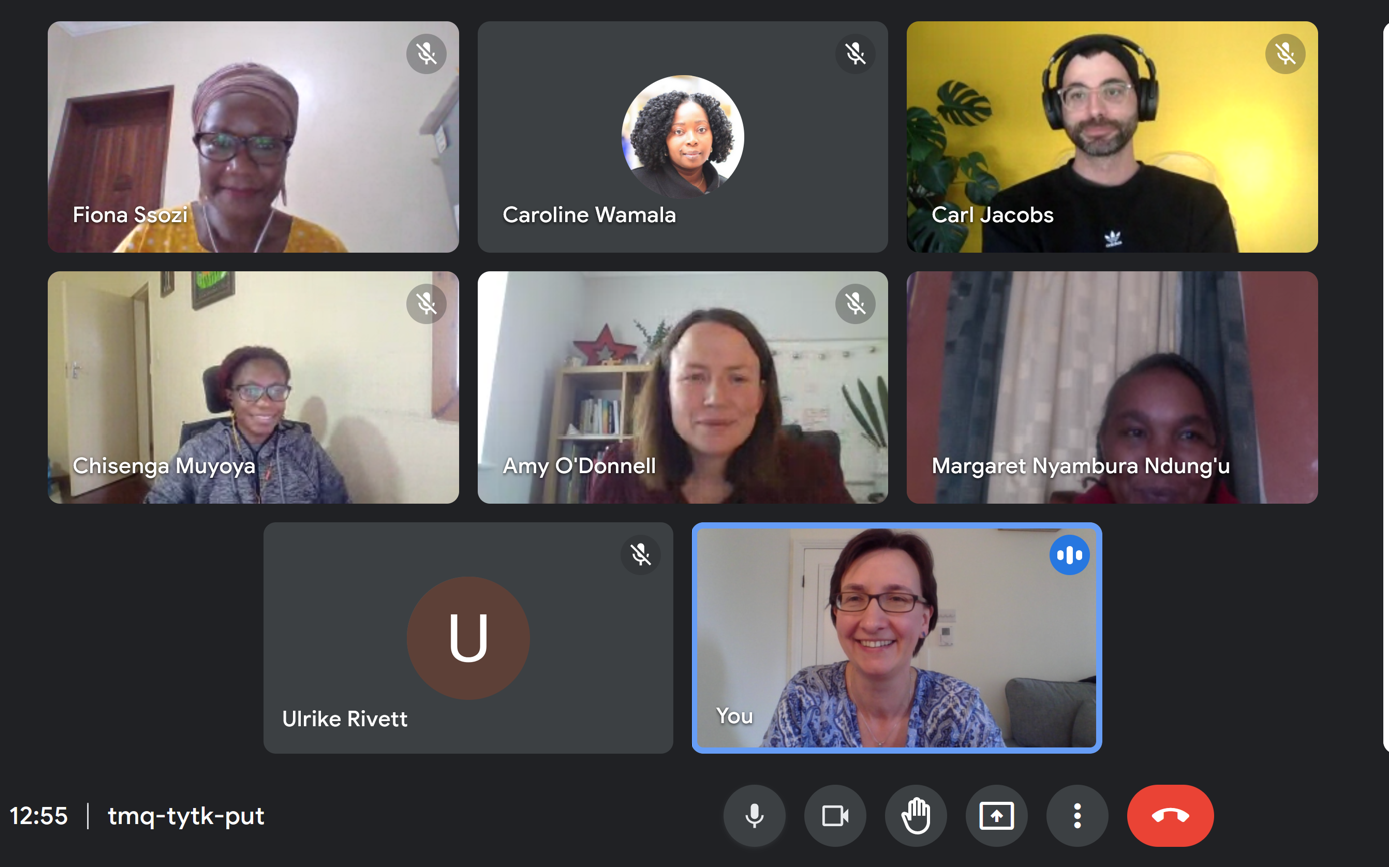Raise your hand with the hand icon
This screenshot has width=1389, height=867.
point(916,816)
